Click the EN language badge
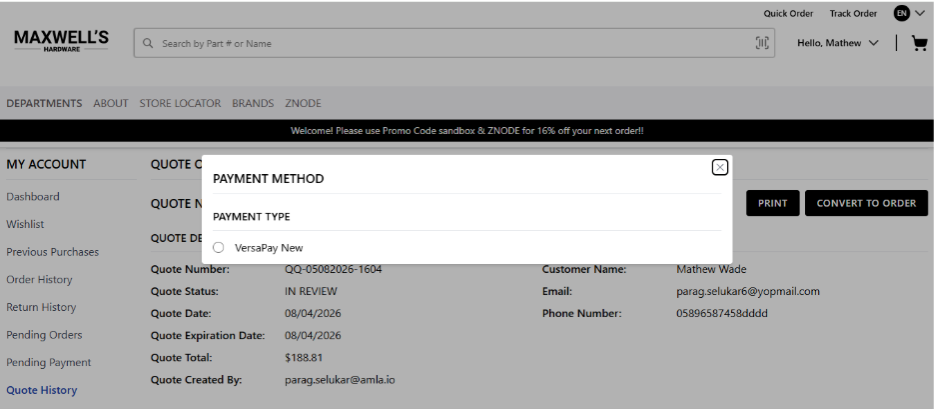The image size is (936, 409). [901, 13]
